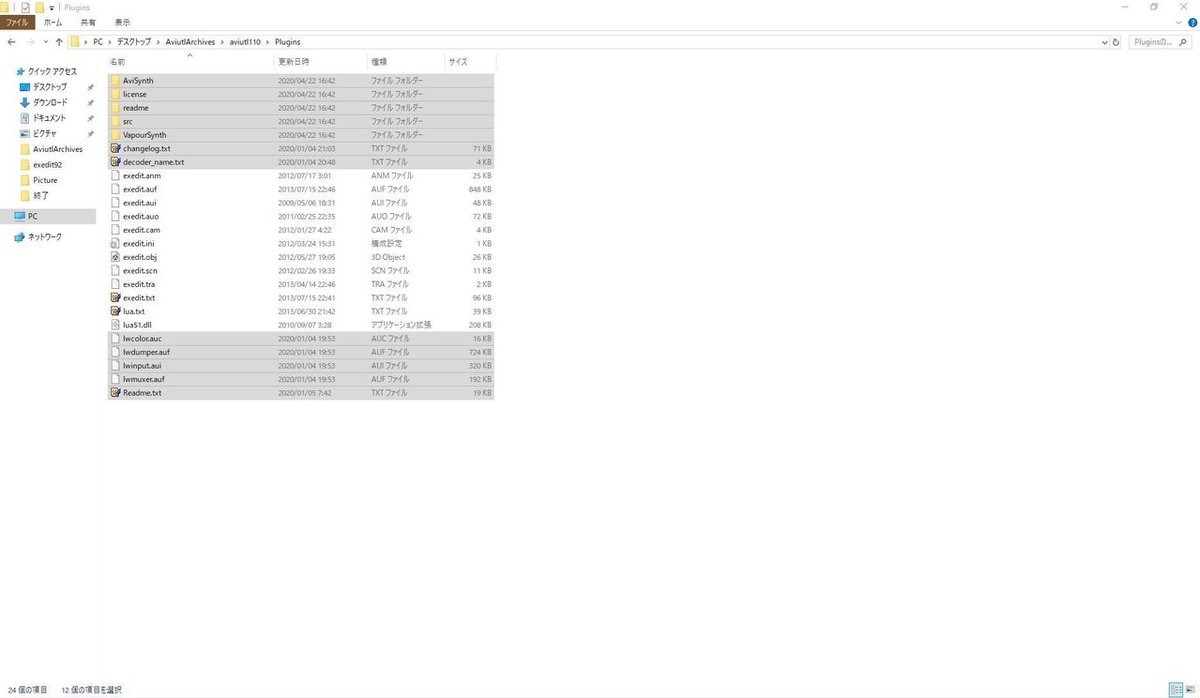Select the exedit.aui file icon
Screen dimensions: 1200x698
[x=115, y=202]
